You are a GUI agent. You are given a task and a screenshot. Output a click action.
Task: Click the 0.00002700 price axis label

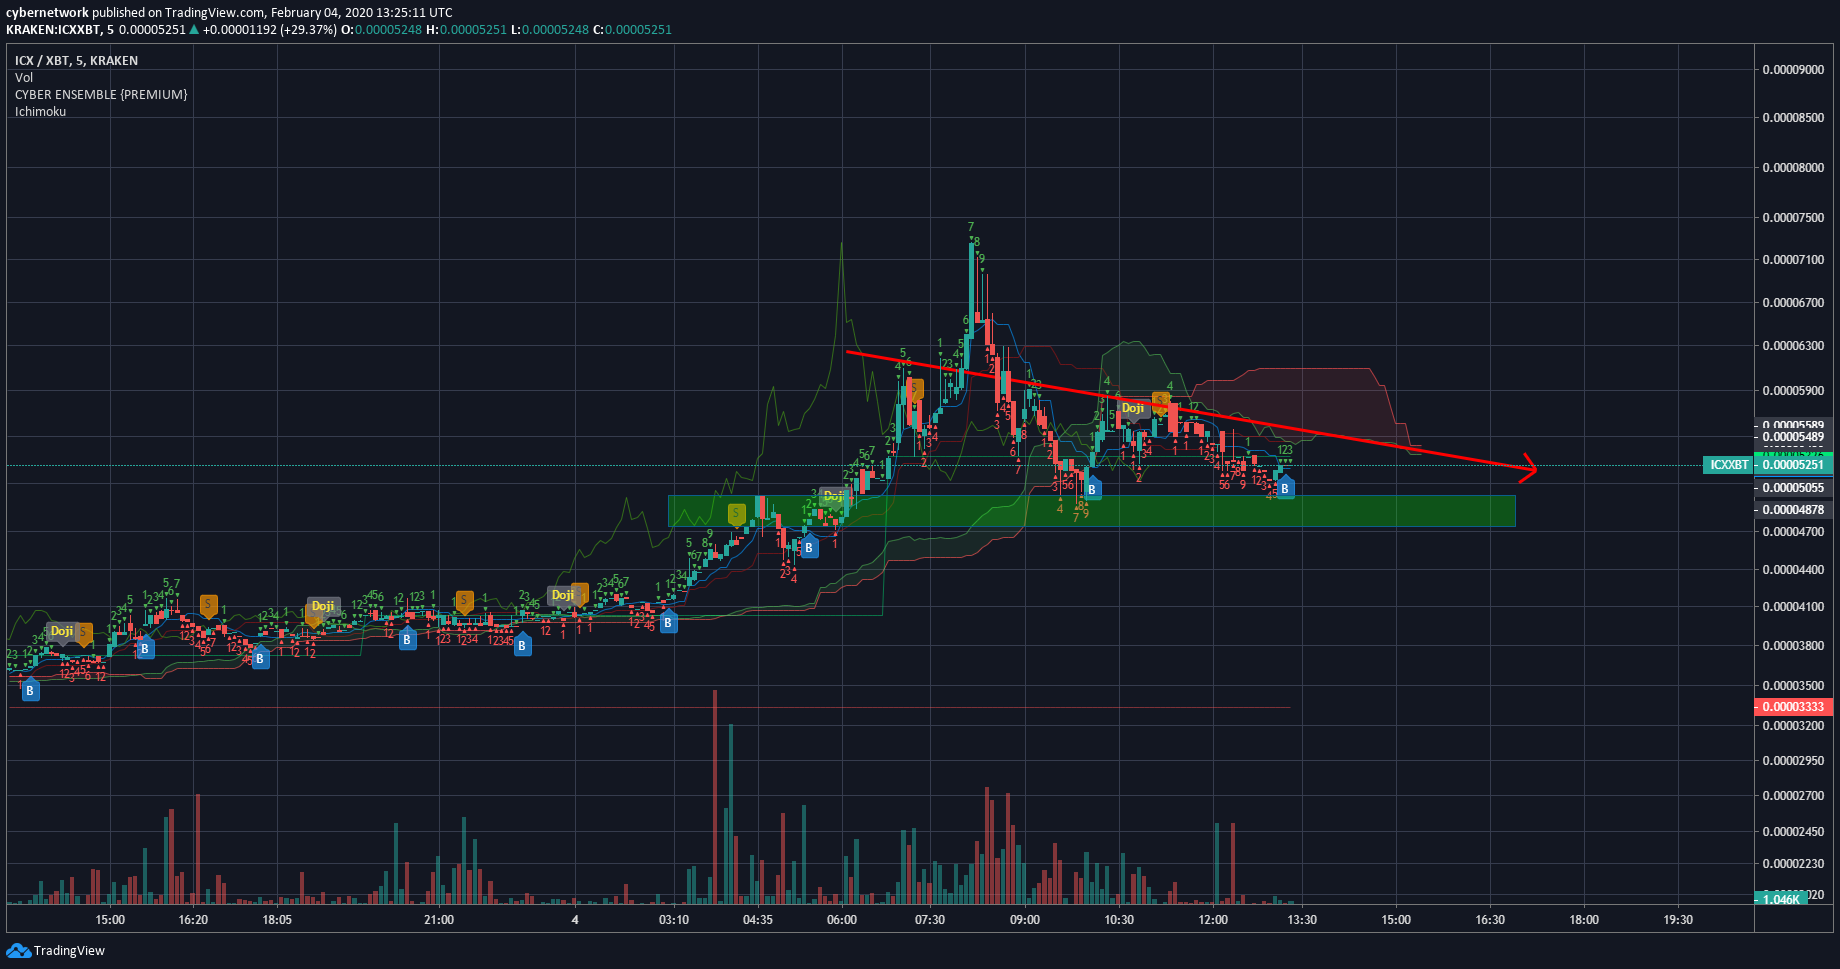tap(1793, 797)
